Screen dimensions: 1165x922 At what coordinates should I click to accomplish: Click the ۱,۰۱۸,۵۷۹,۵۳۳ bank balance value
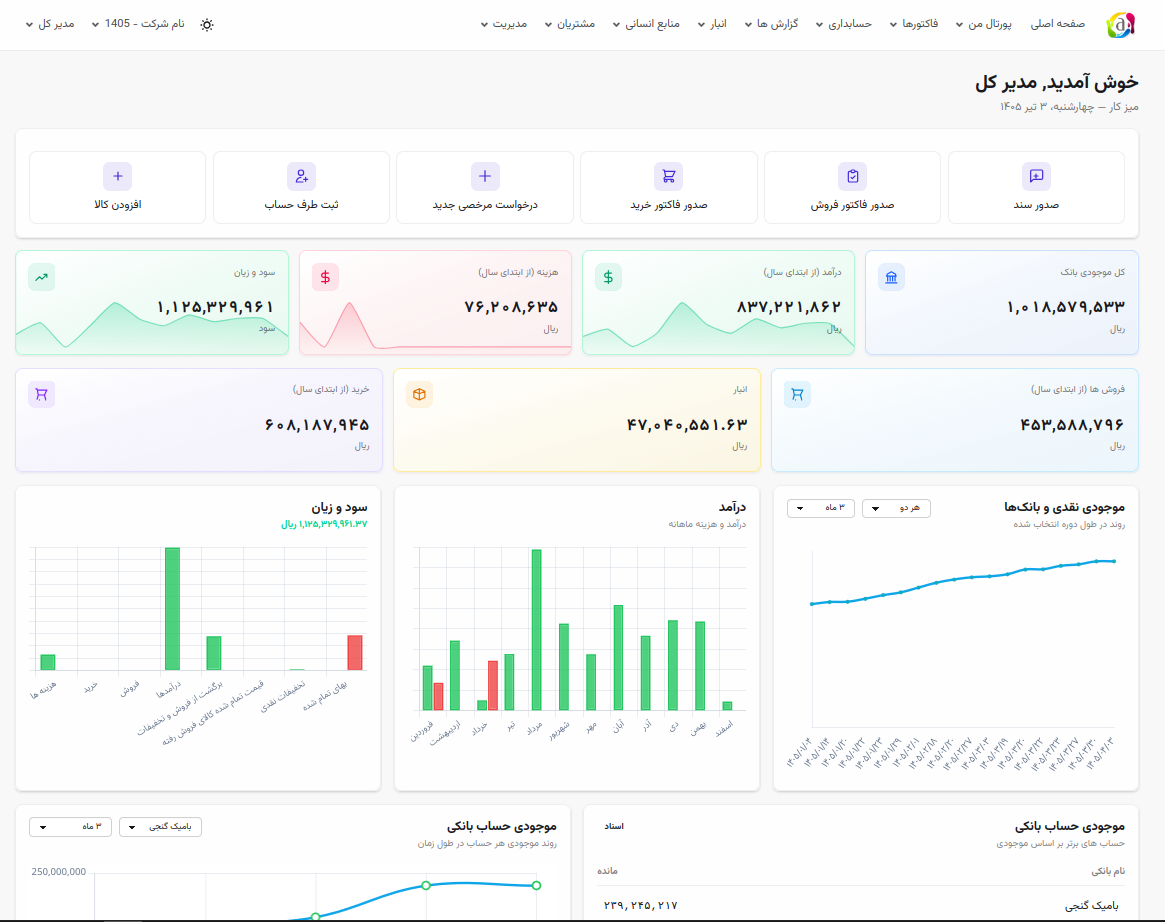1065,308
